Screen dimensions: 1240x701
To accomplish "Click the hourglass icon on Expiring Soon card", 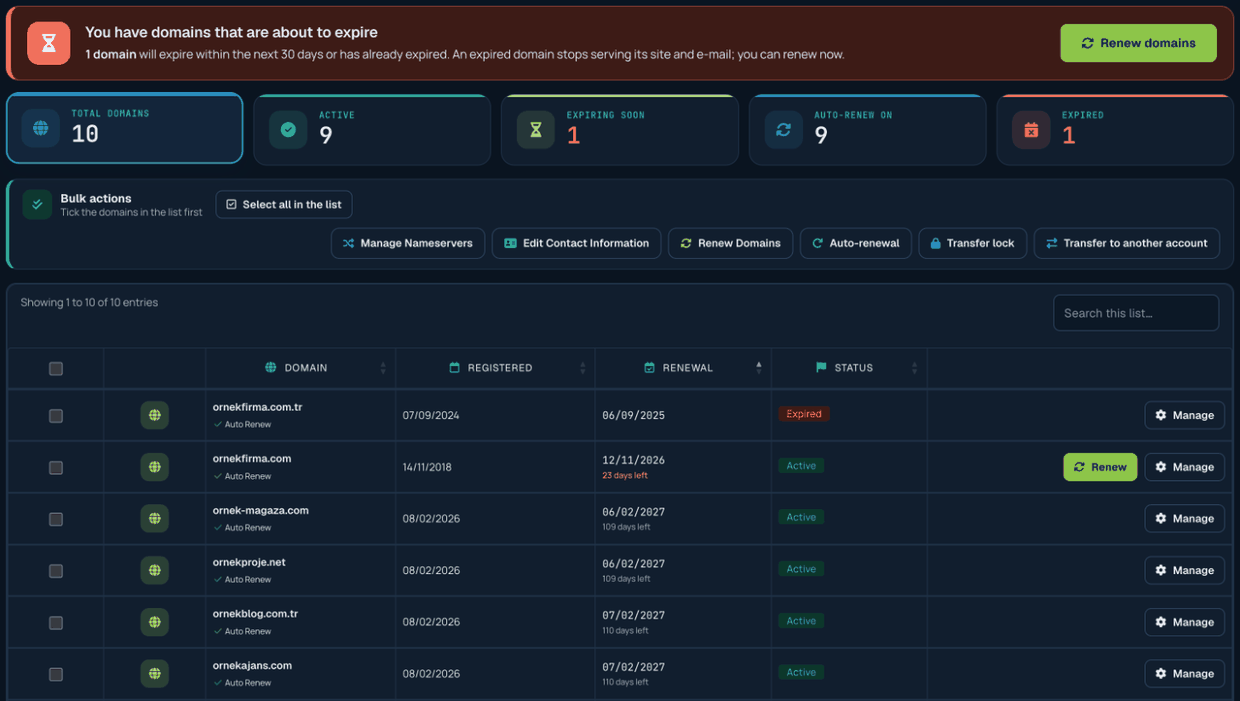I will [536, 130].
